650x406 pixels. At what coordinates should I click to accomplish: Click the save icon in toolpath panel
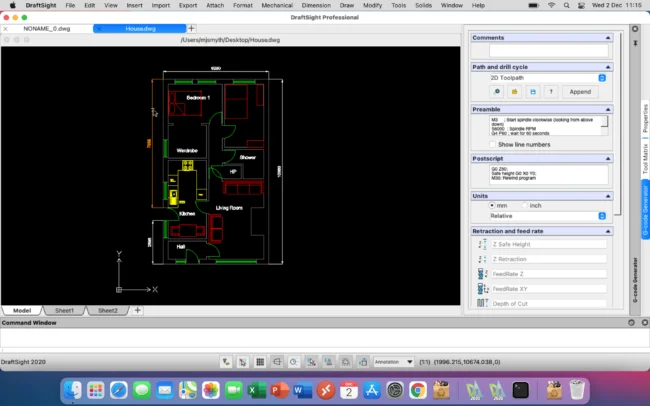pos(532,91)
